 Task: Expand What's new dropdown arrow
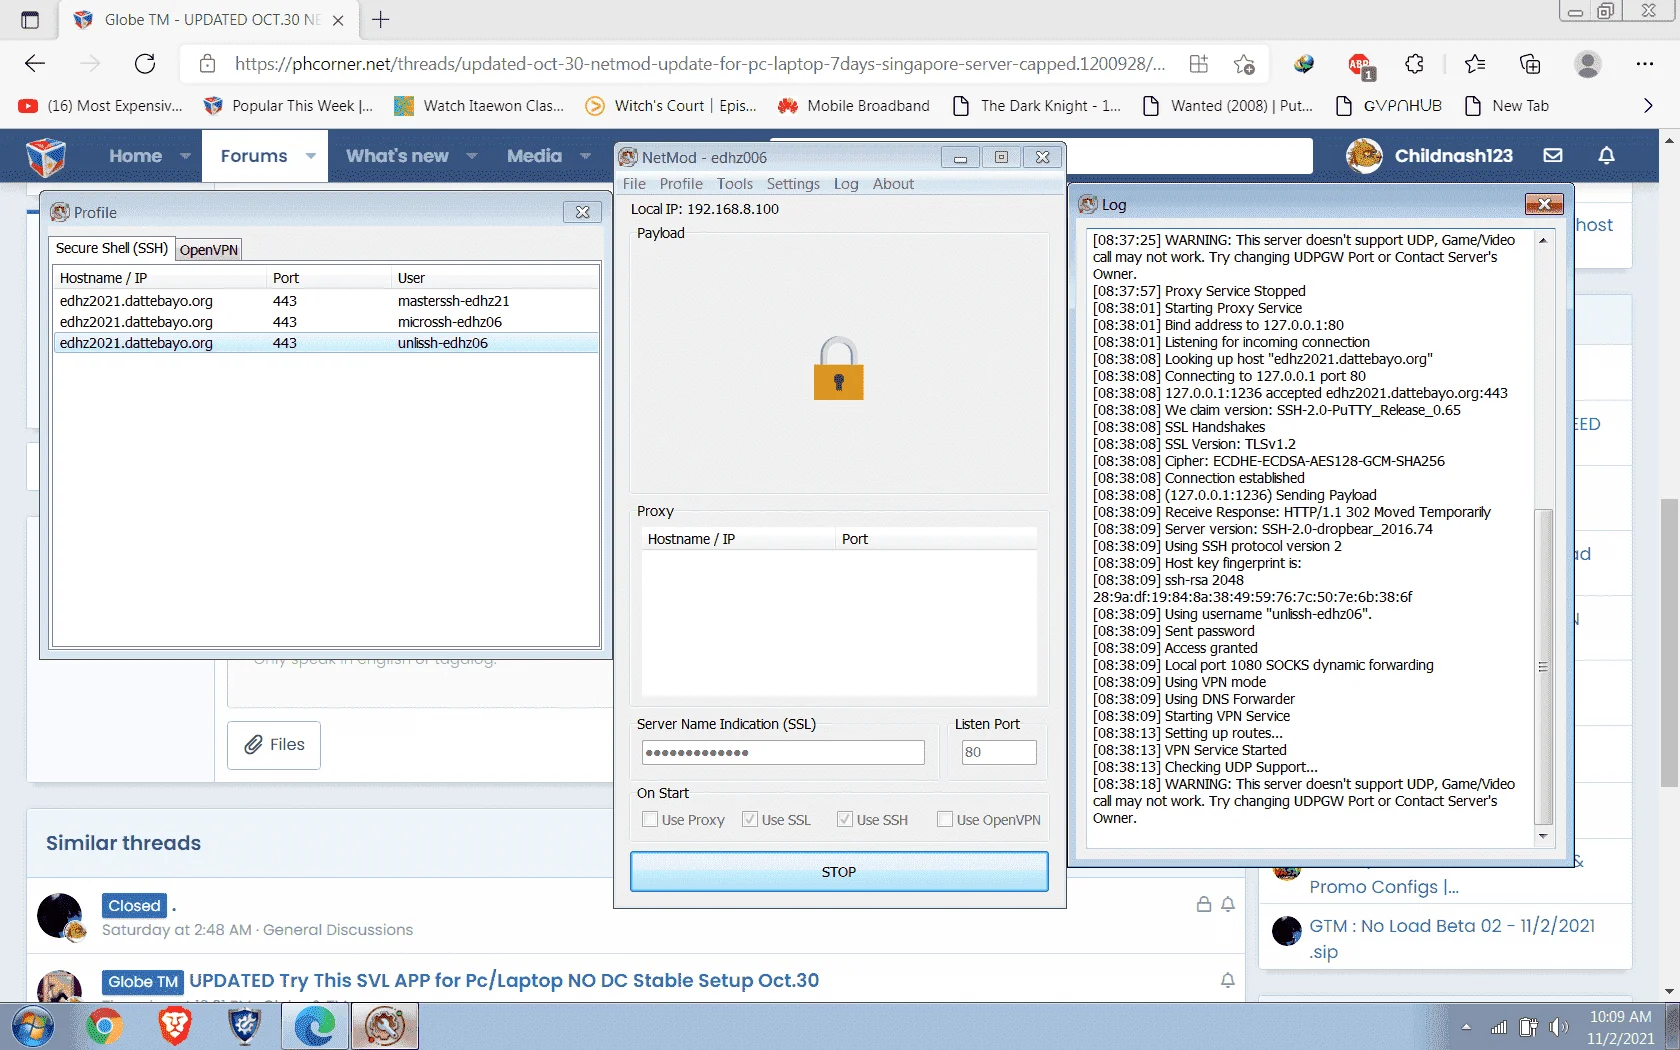[x=471, y=156]
